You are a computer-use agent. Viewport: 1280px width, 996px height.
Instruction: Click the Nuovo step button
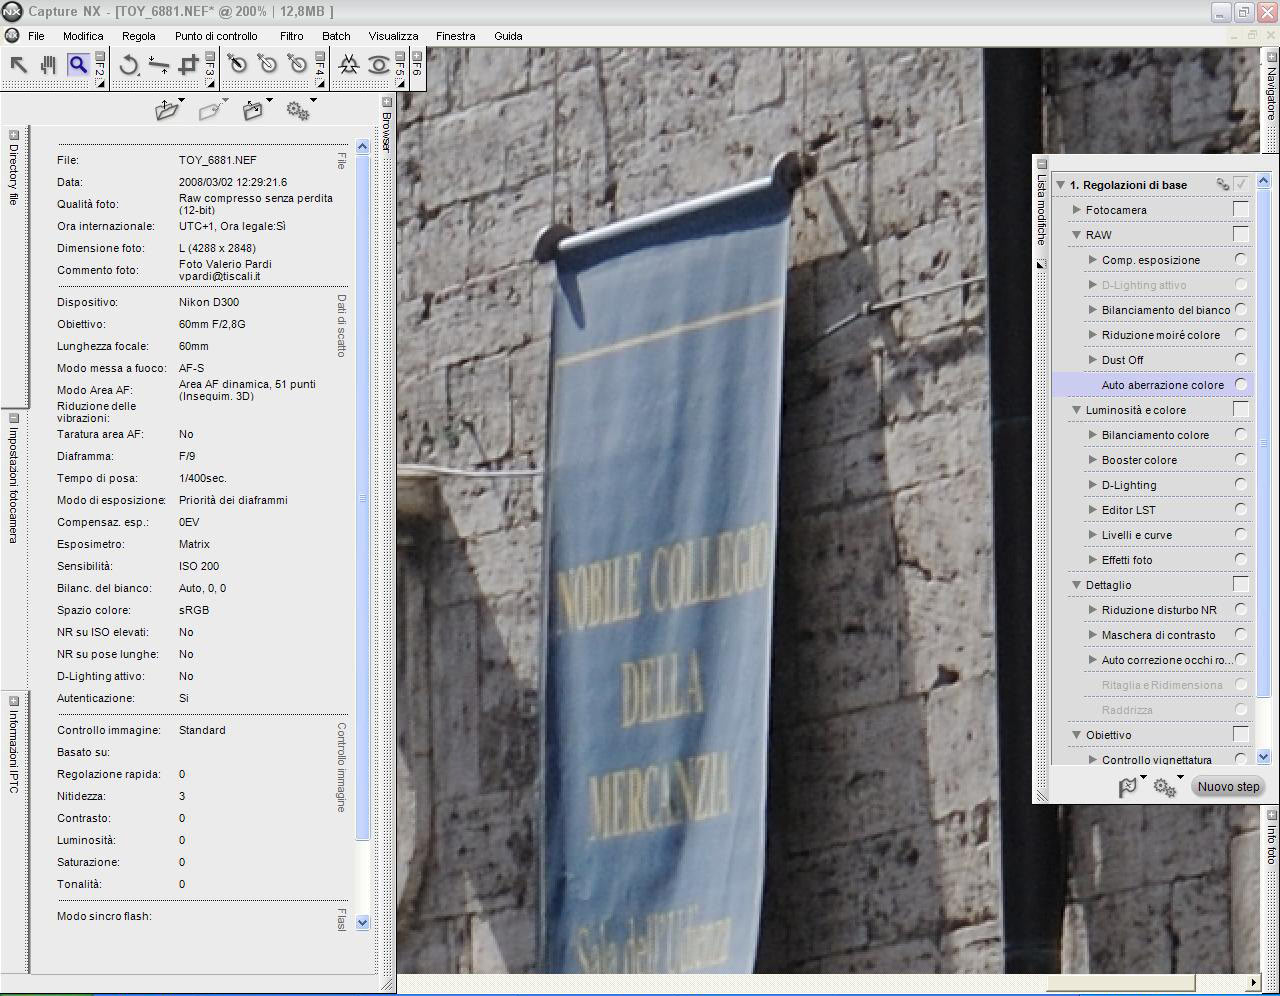pos(1228,787)
